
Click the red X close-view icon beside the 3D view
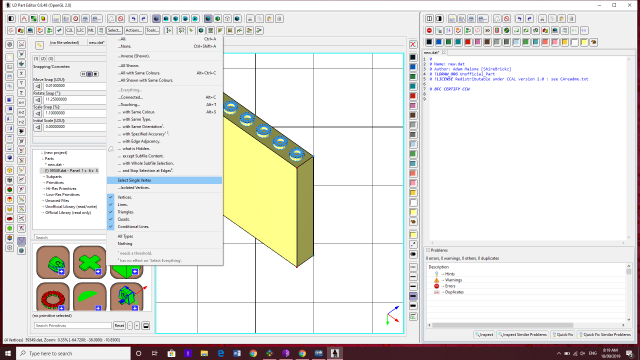click(413, 44)
